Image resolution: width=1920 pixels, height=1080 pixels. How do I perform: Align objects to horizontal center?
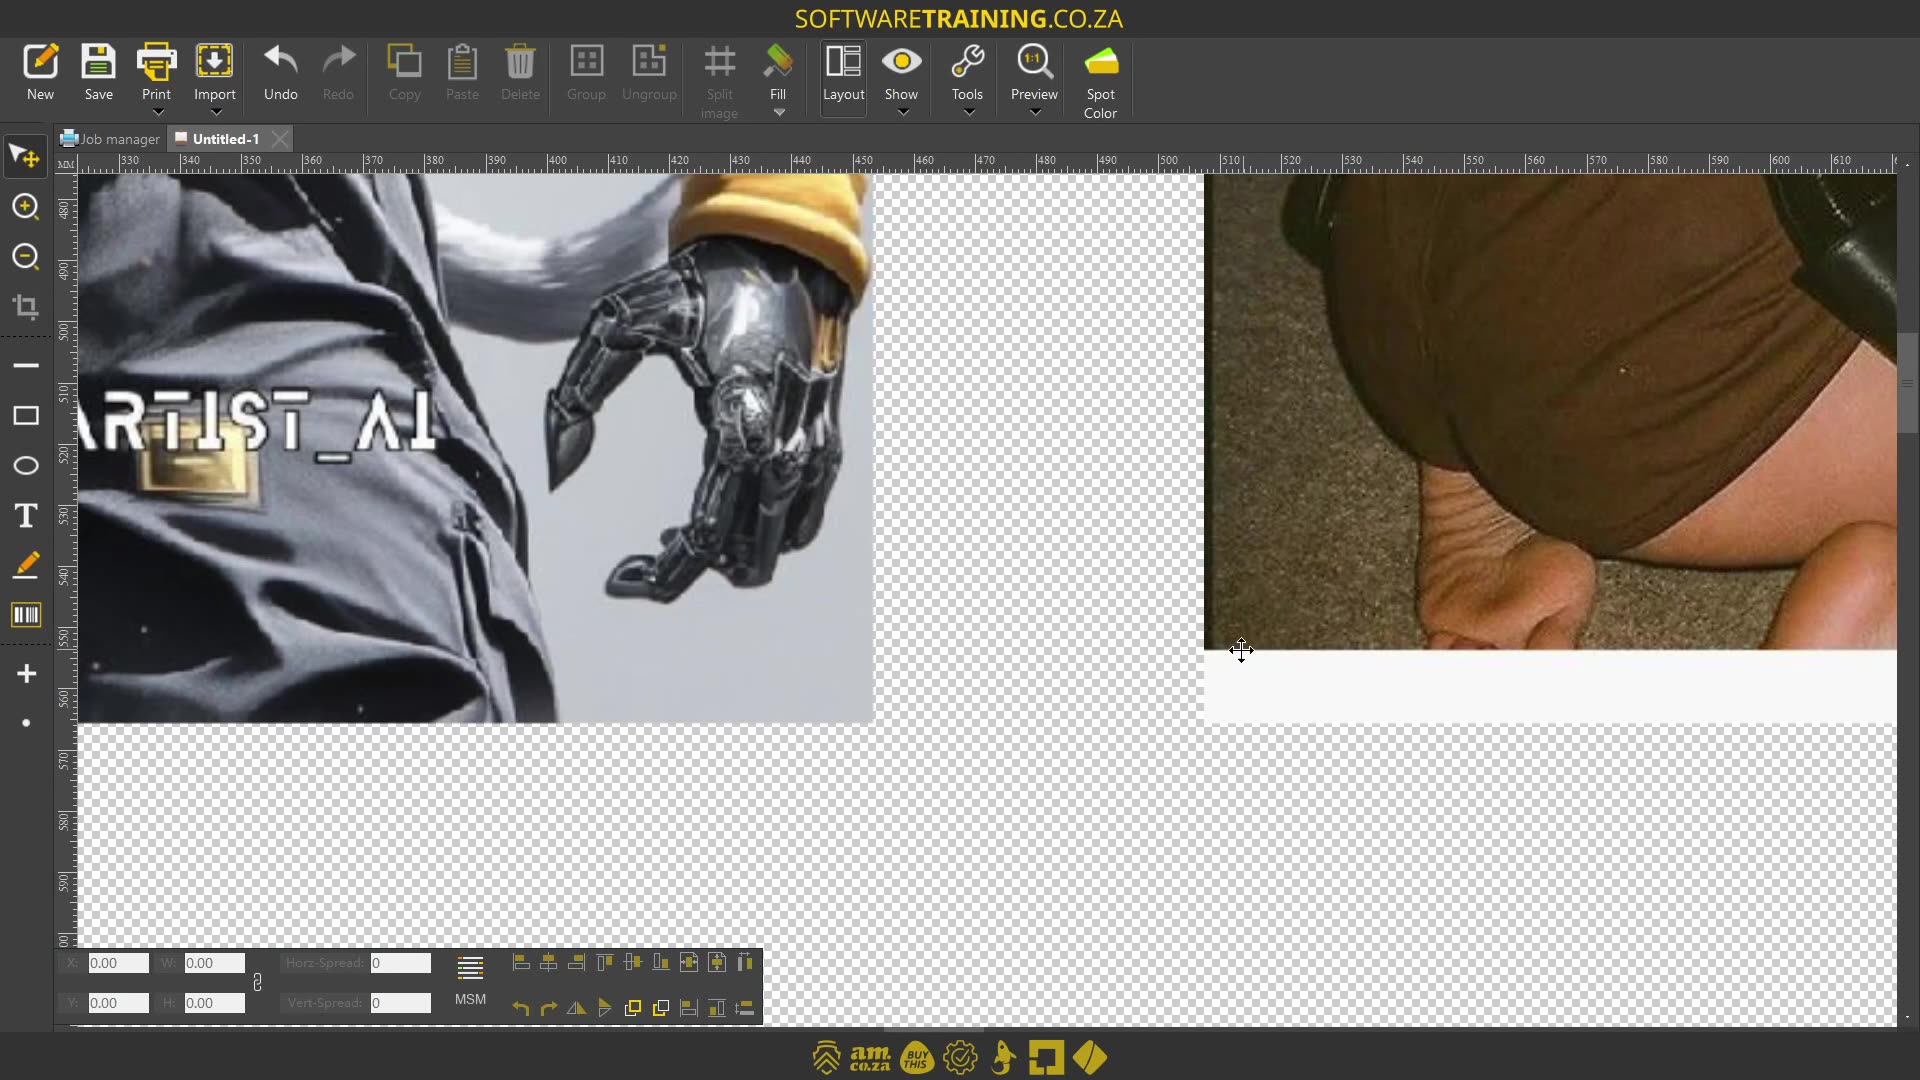[549, 963]
